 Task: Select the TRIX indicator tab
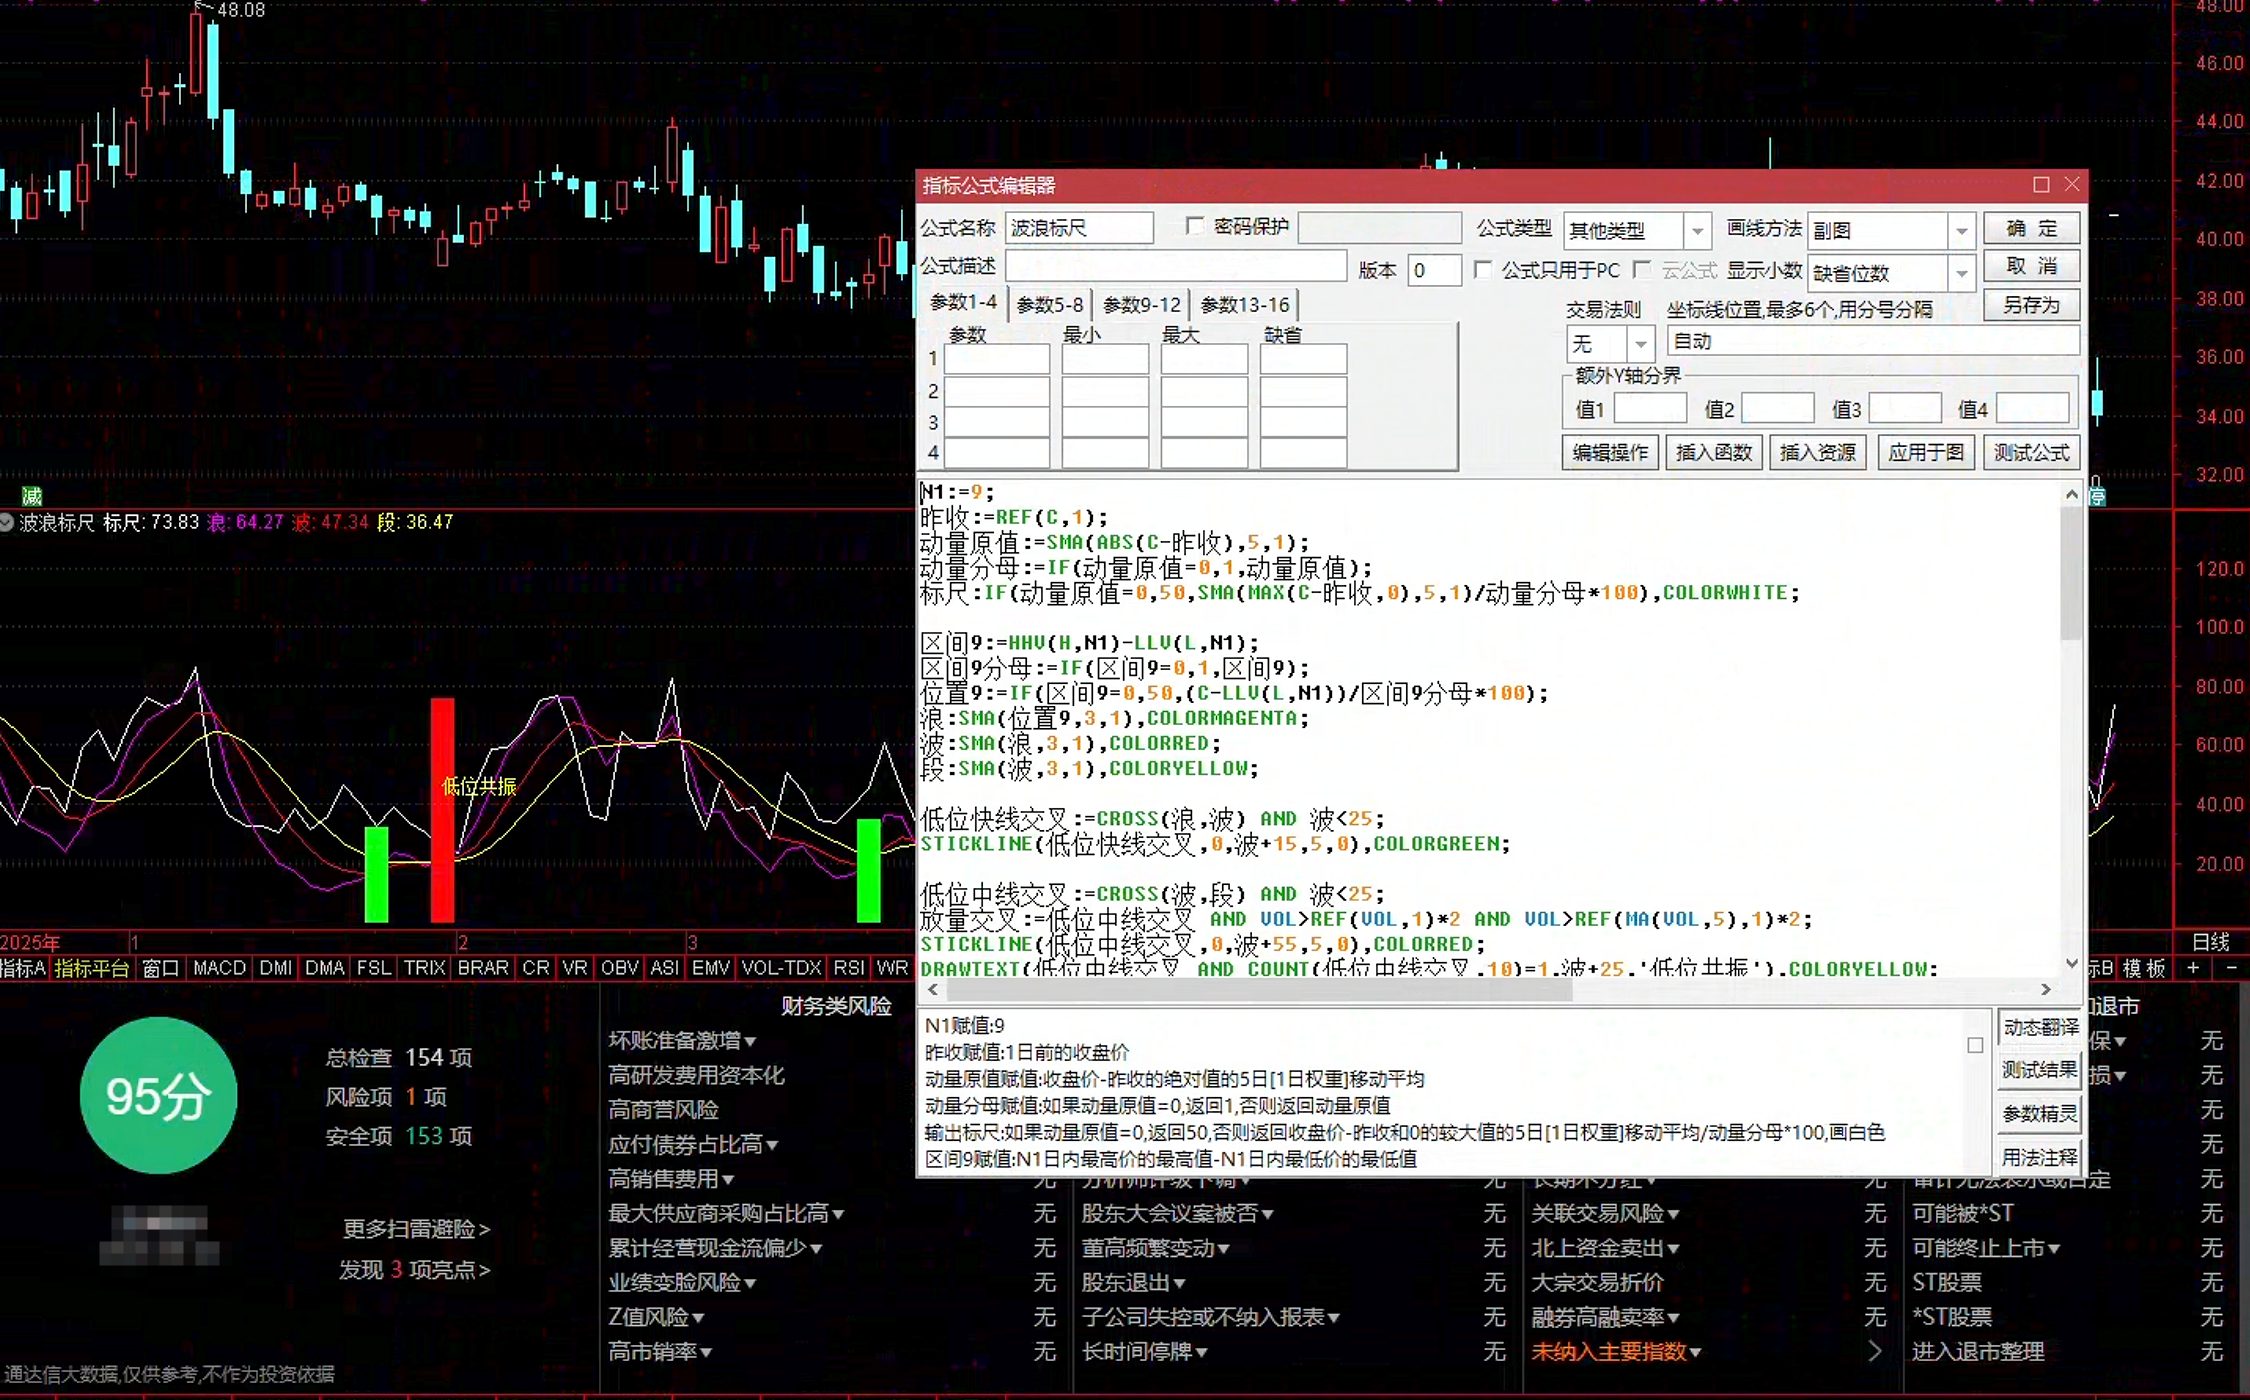tap(425, 968)
